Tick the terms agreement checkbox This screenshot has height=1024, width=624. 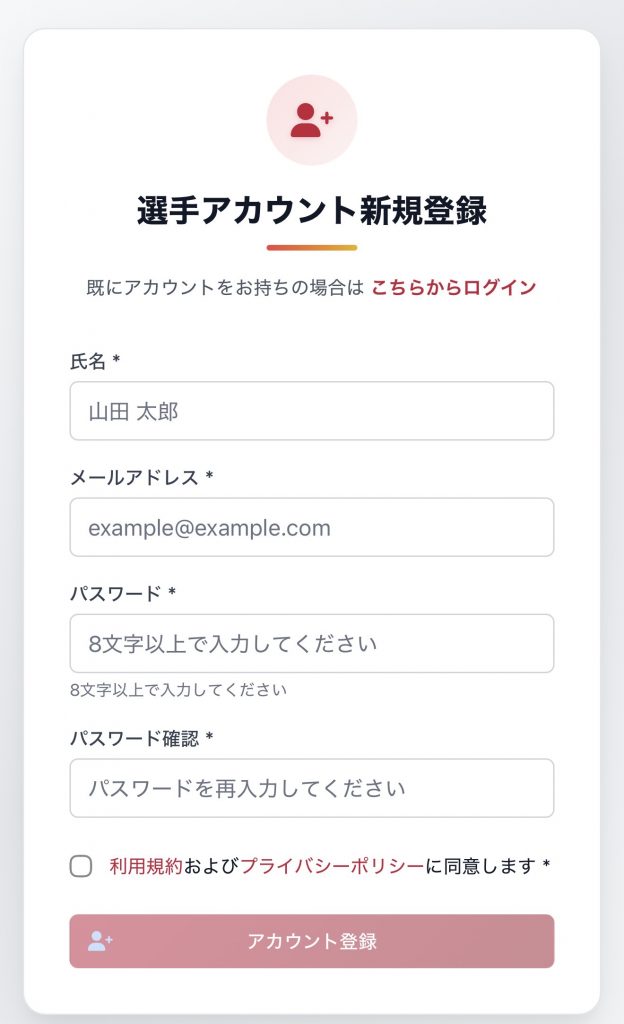[81, 866]
